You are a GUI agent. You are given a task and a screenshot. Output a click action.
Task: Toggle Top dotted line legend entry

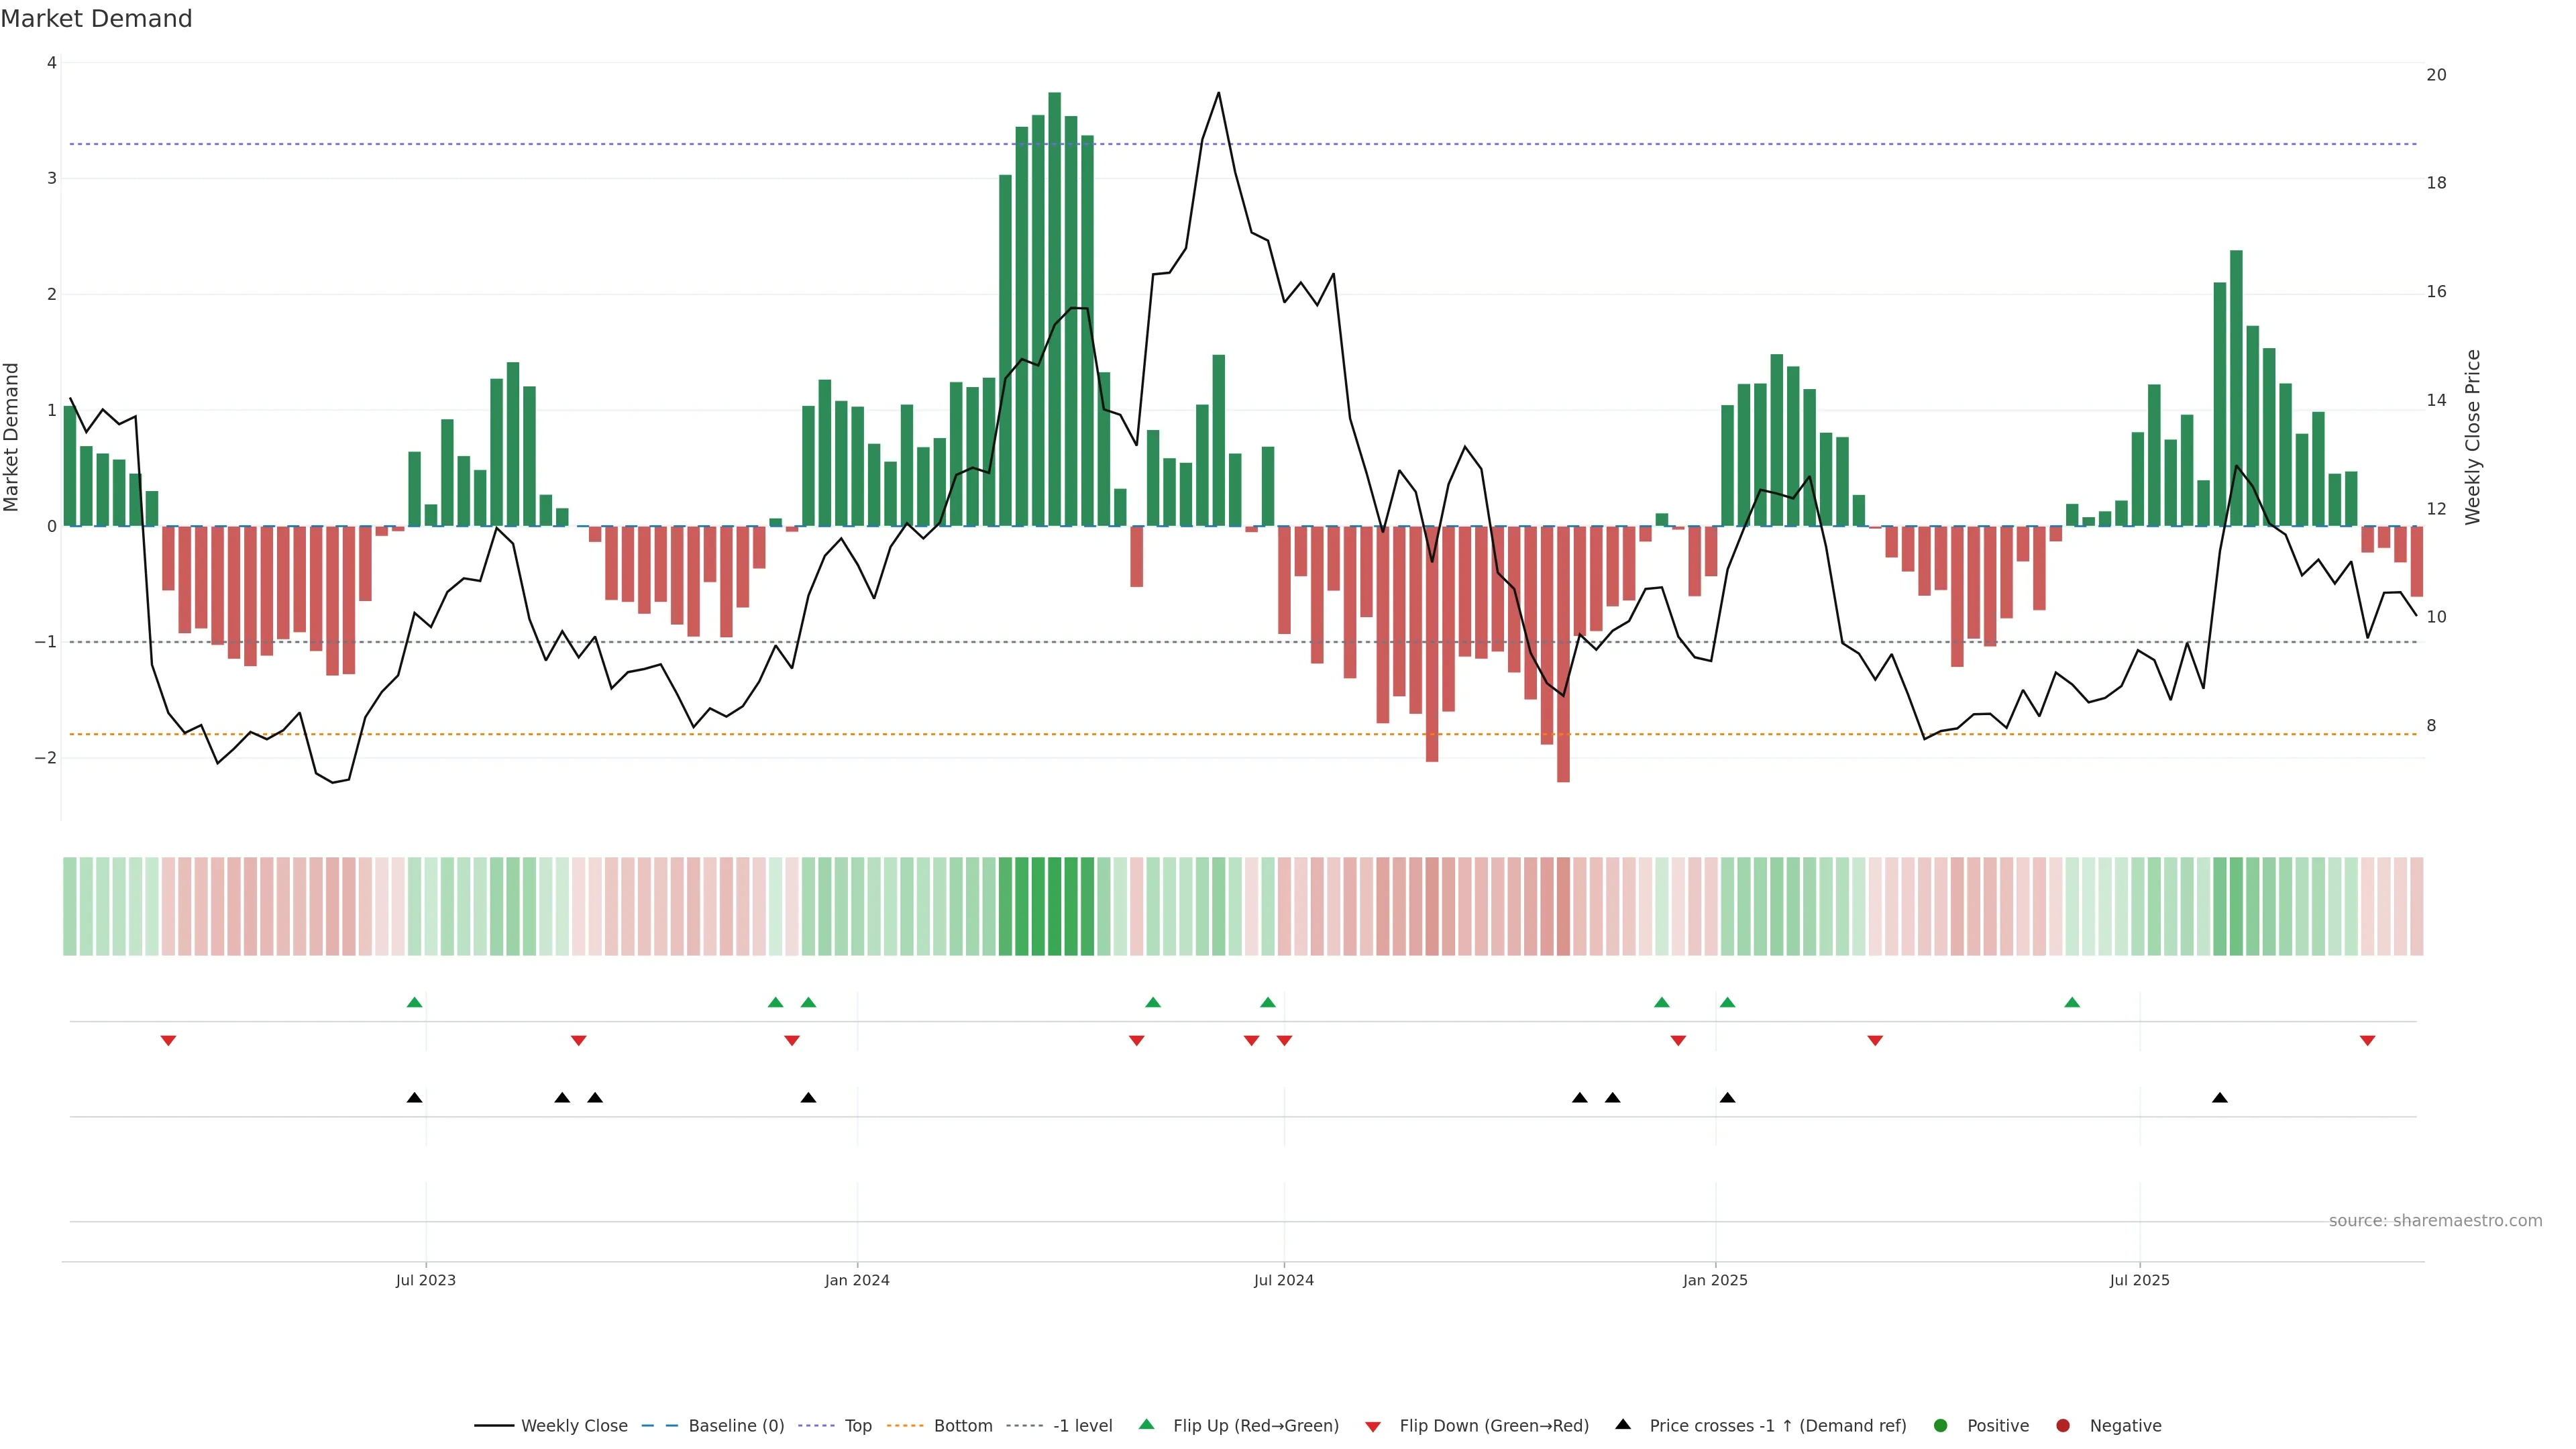[857, 1426]
